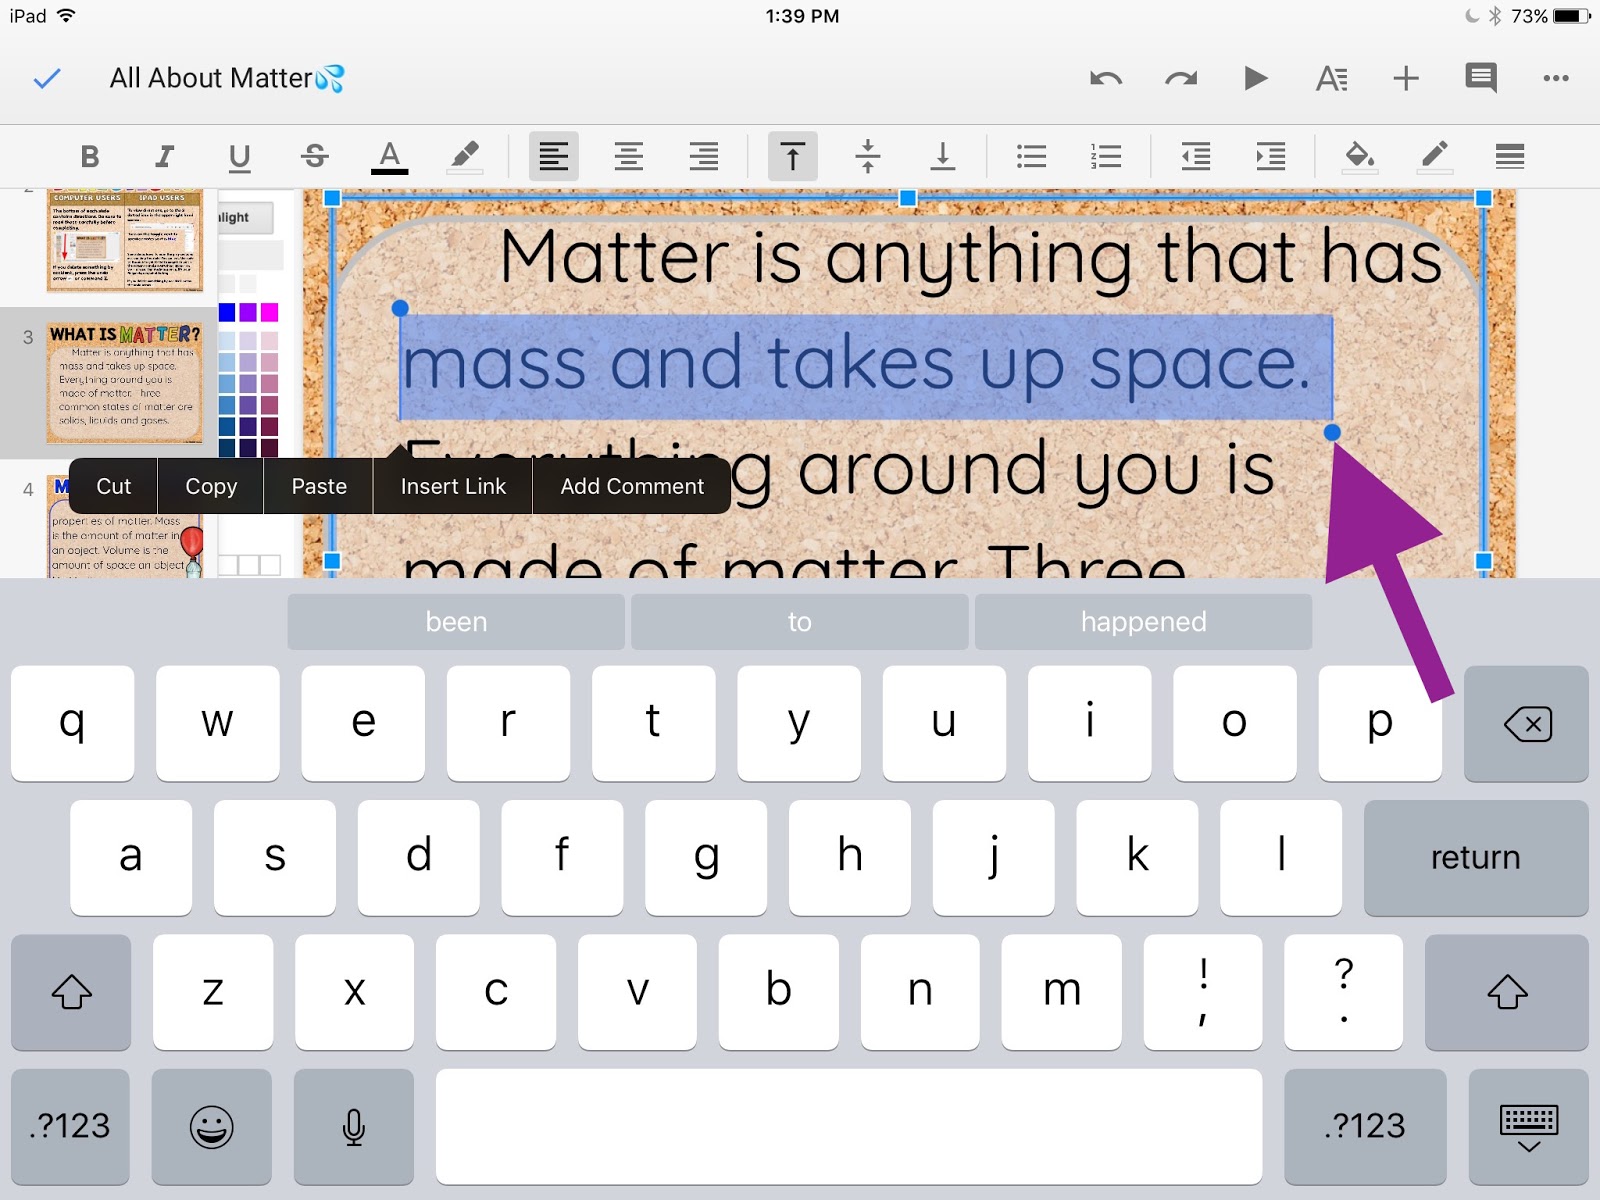Open the highlight color tool

(465, 156)
